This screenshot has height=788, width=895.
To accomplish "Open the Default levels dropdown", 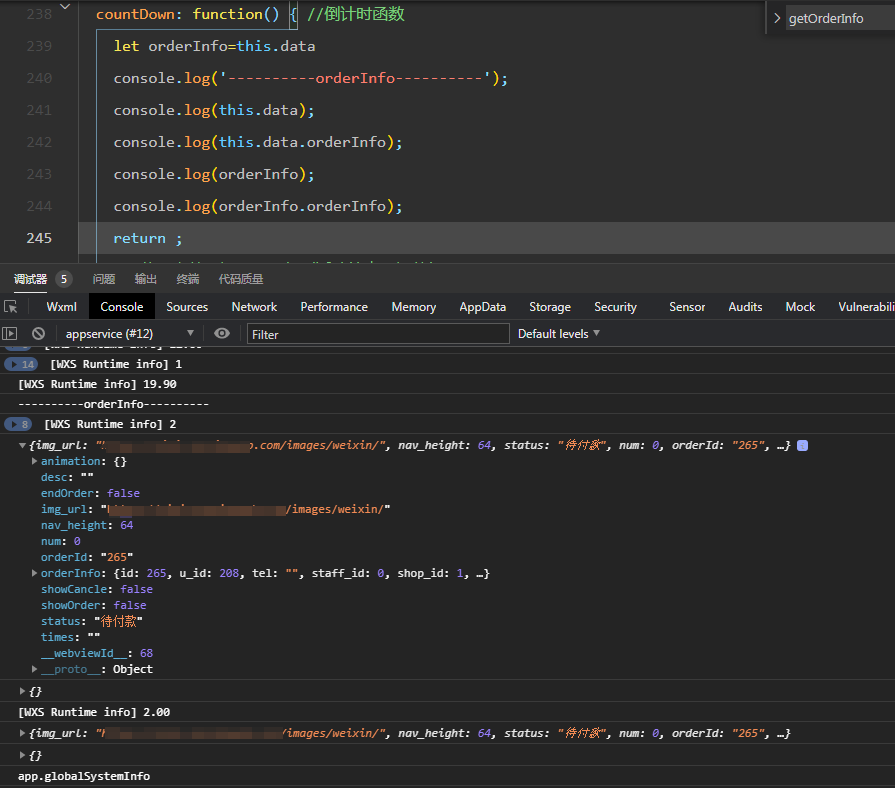I will pyautogui.click(x=559, y=334).
